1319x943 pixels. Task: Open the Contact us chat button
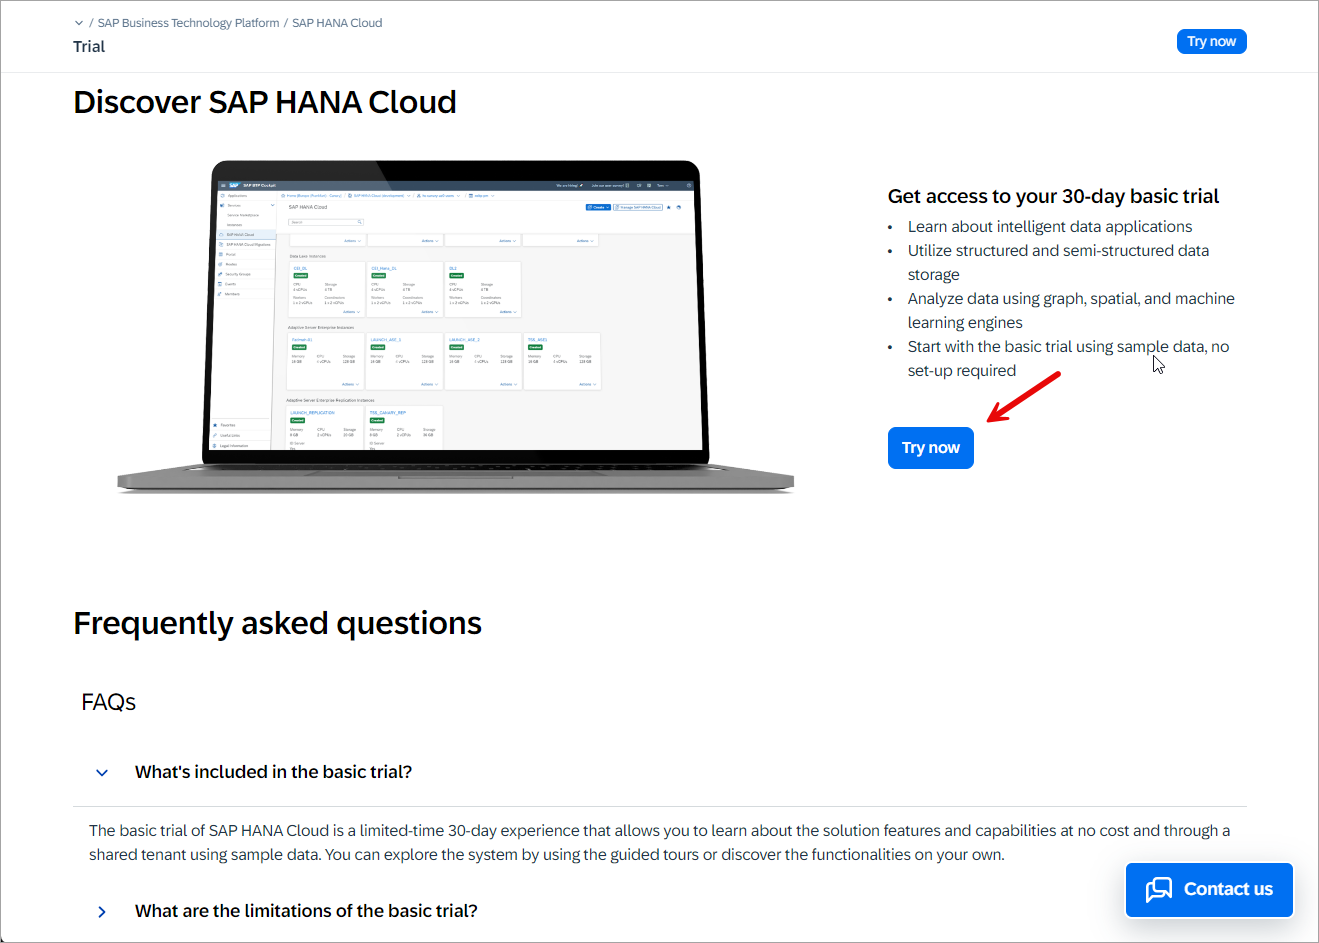pos(1209,889)
